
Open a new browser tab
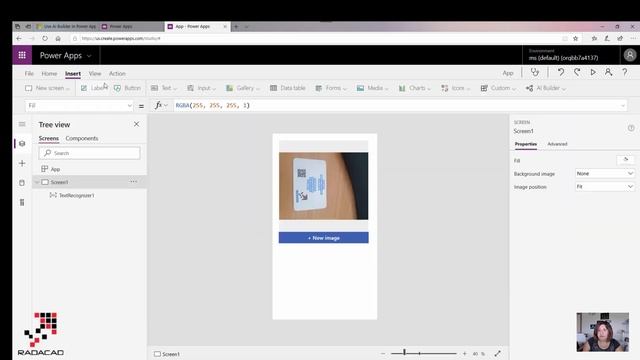tap(236, 27)
